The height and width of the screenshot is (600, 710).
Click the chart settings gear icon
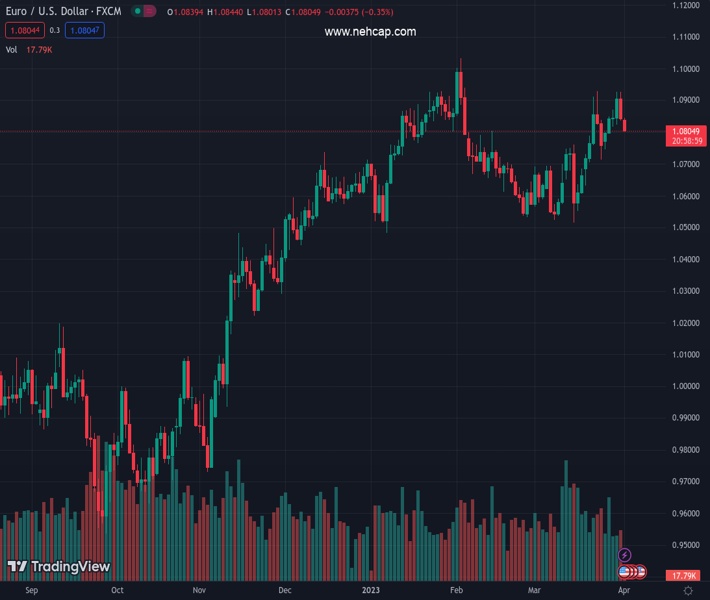click(687, 591)
